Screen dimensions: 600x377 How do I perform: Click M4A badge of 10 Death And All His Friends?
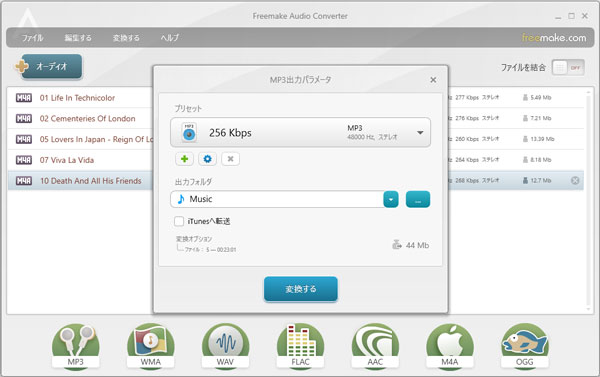(x=24, y=181)
